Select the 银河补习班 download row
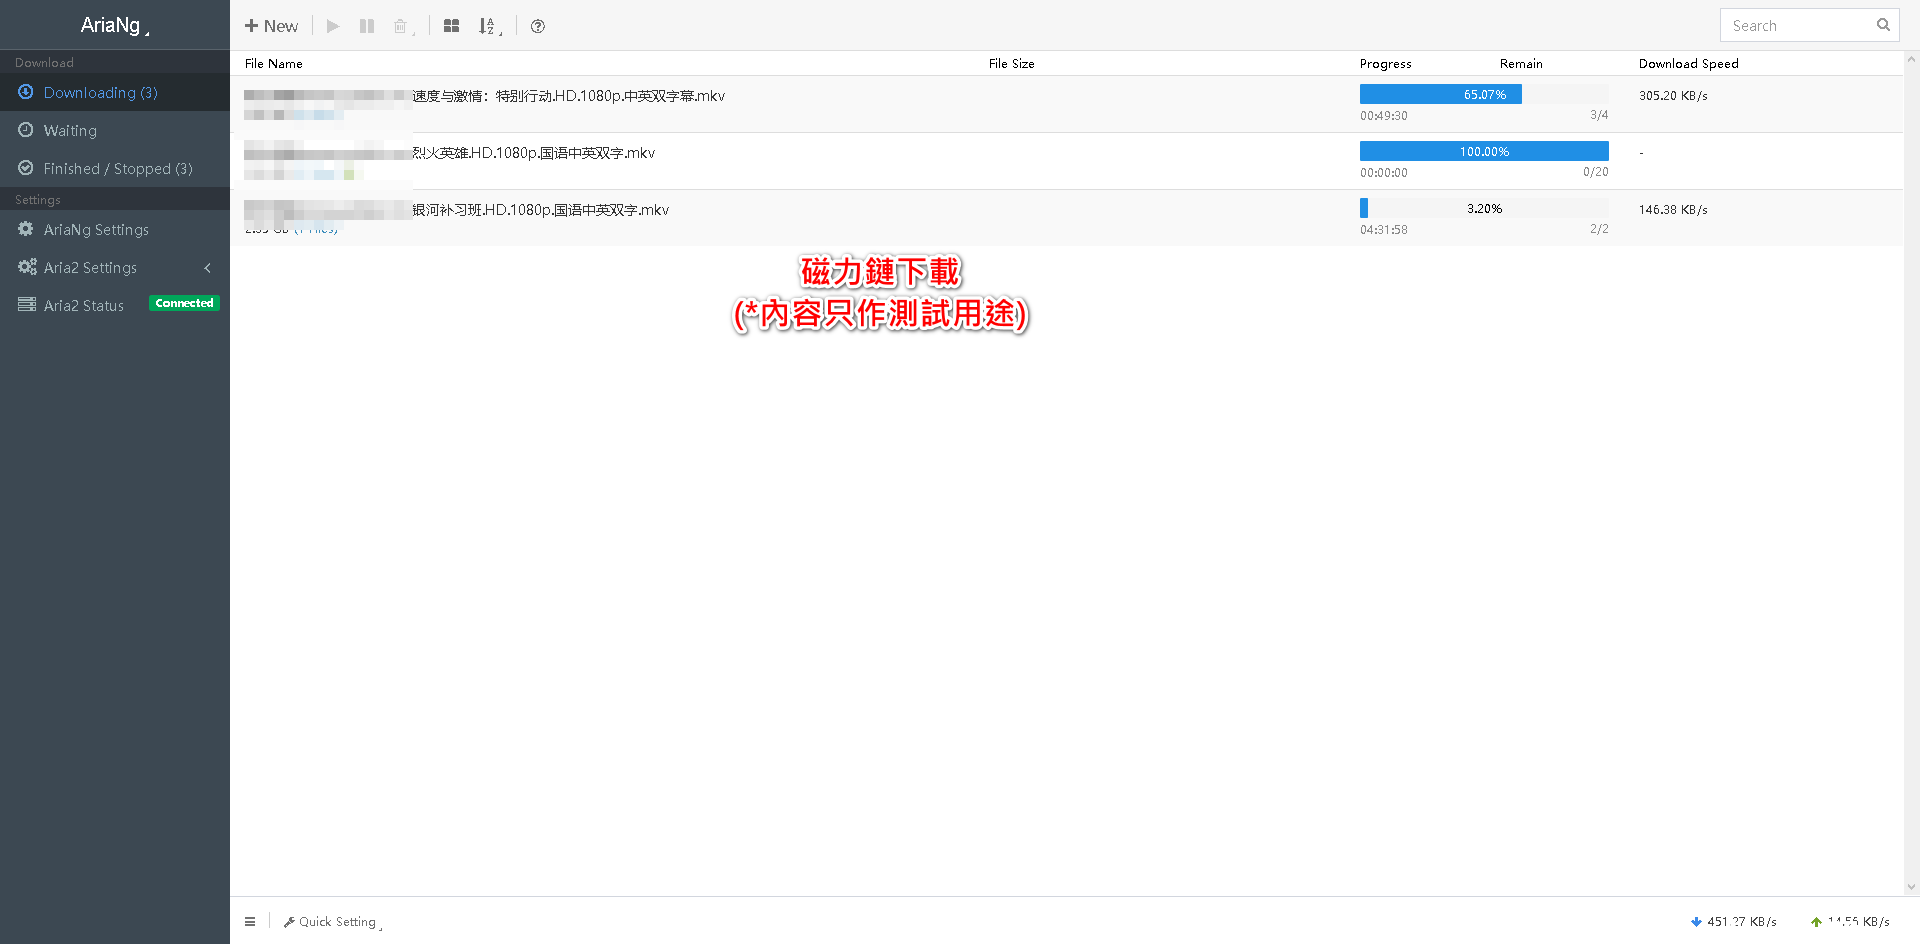Image resolution: width=1920 pixels, height=944 pixels. [x=800, y=217]
